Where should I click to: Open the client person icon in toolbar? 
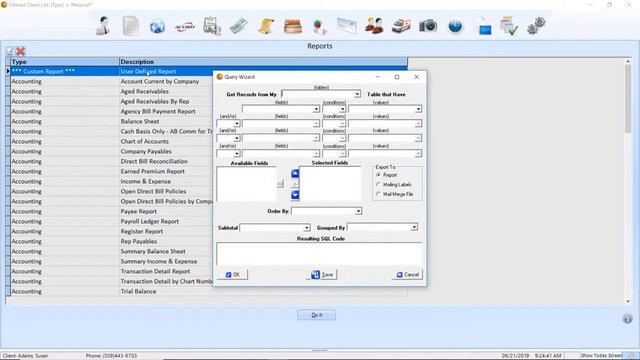(103, 26)
